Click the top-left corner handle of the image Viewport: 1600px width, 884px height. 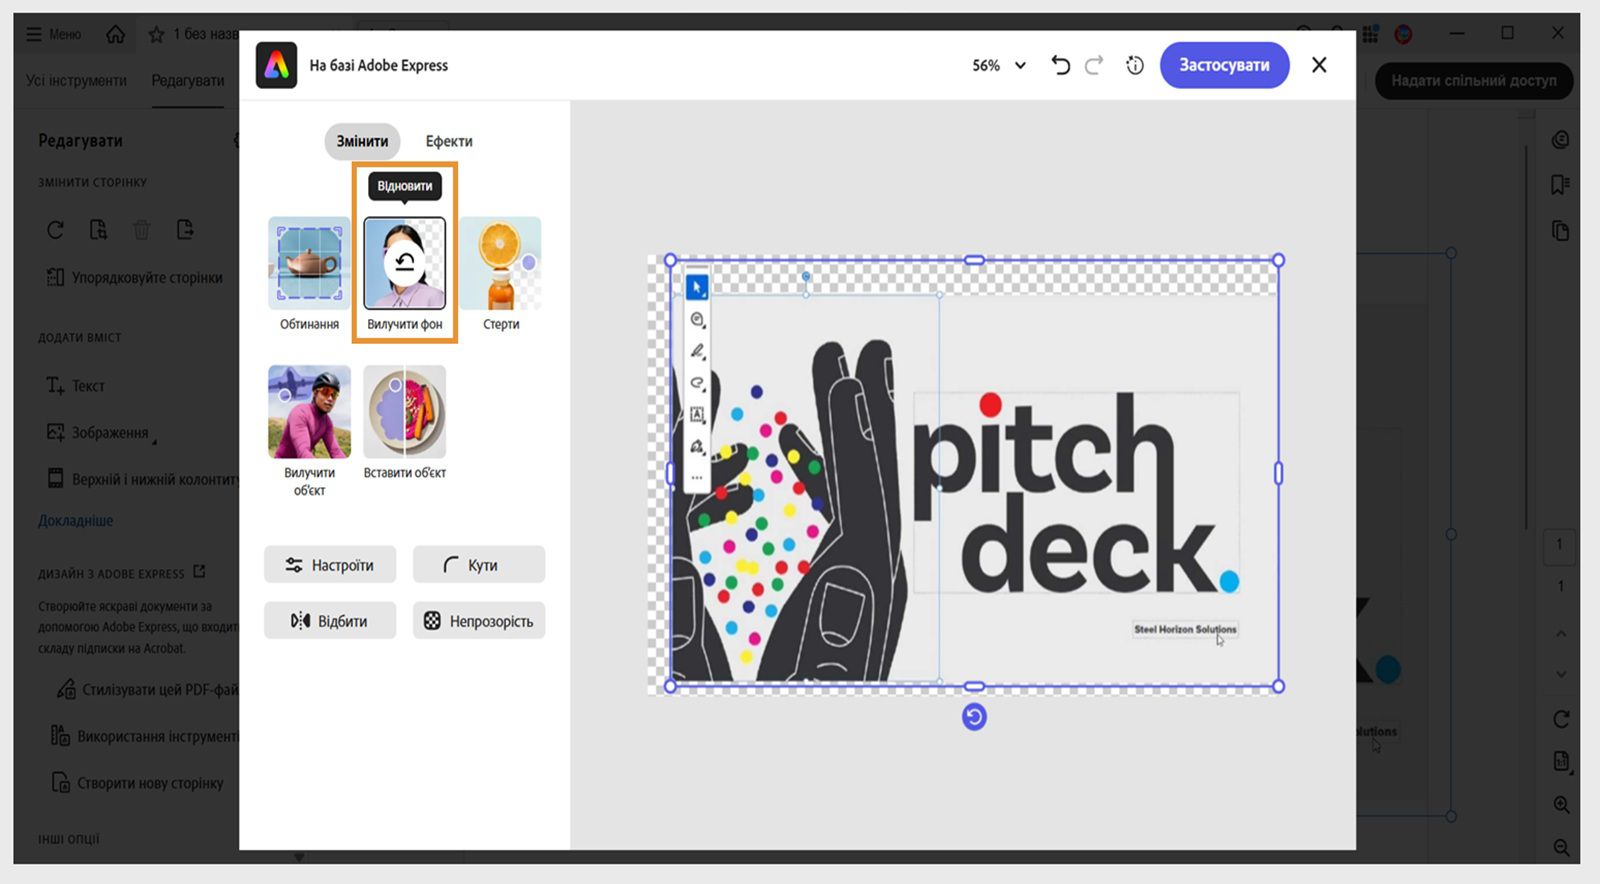pyautogui.click(x=670, y=260)
